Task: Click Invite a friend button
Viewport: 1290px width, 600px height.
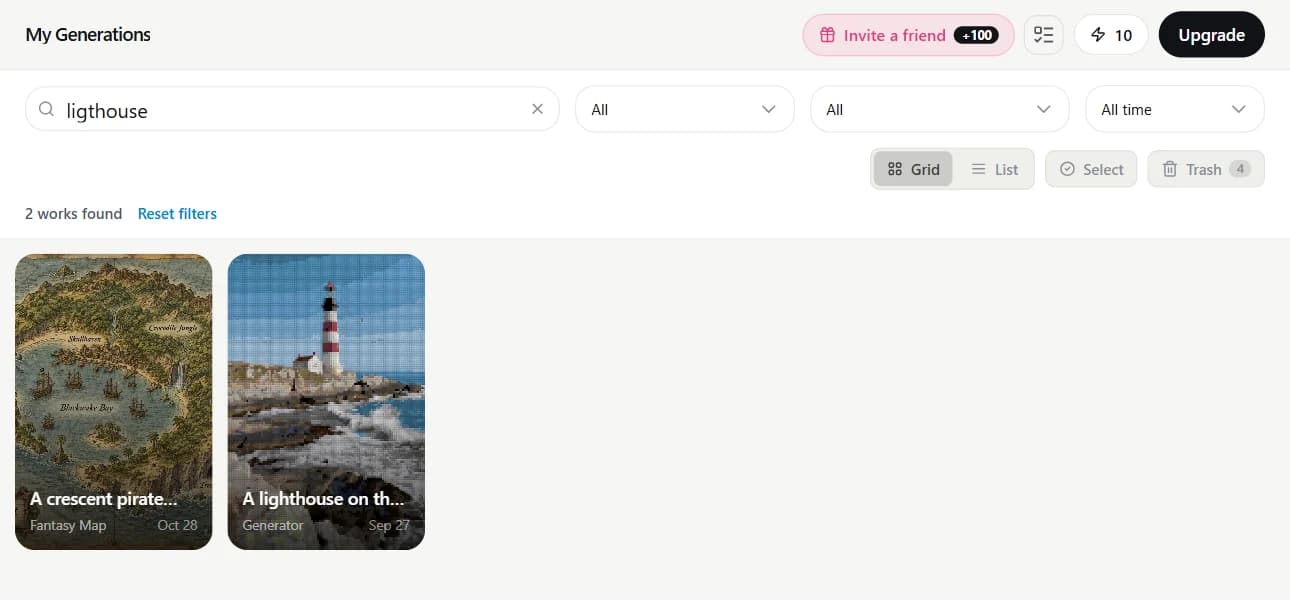Action: pyautogui.click(x=908, y=35)
